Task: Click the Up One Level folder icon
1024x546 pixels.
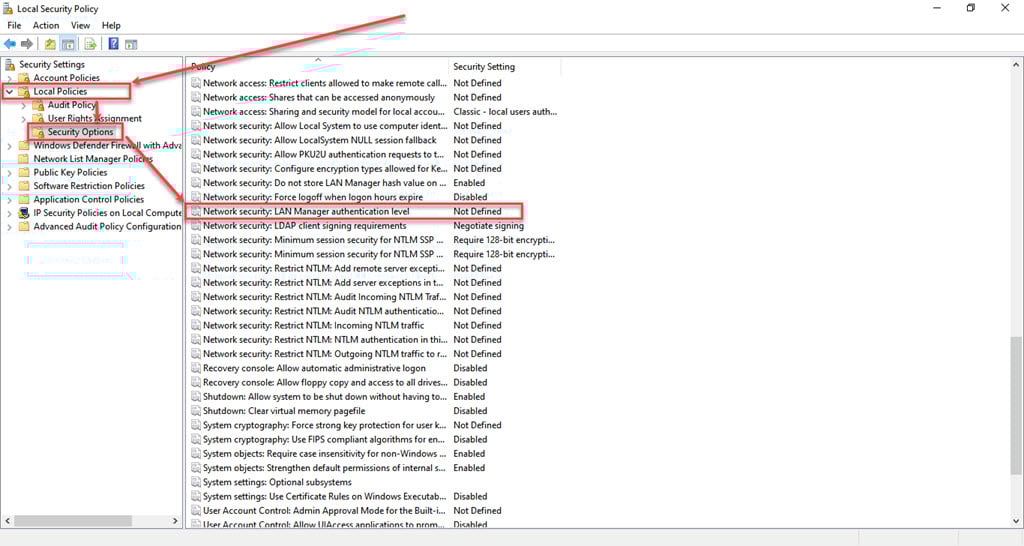Action: coord(50,44)
